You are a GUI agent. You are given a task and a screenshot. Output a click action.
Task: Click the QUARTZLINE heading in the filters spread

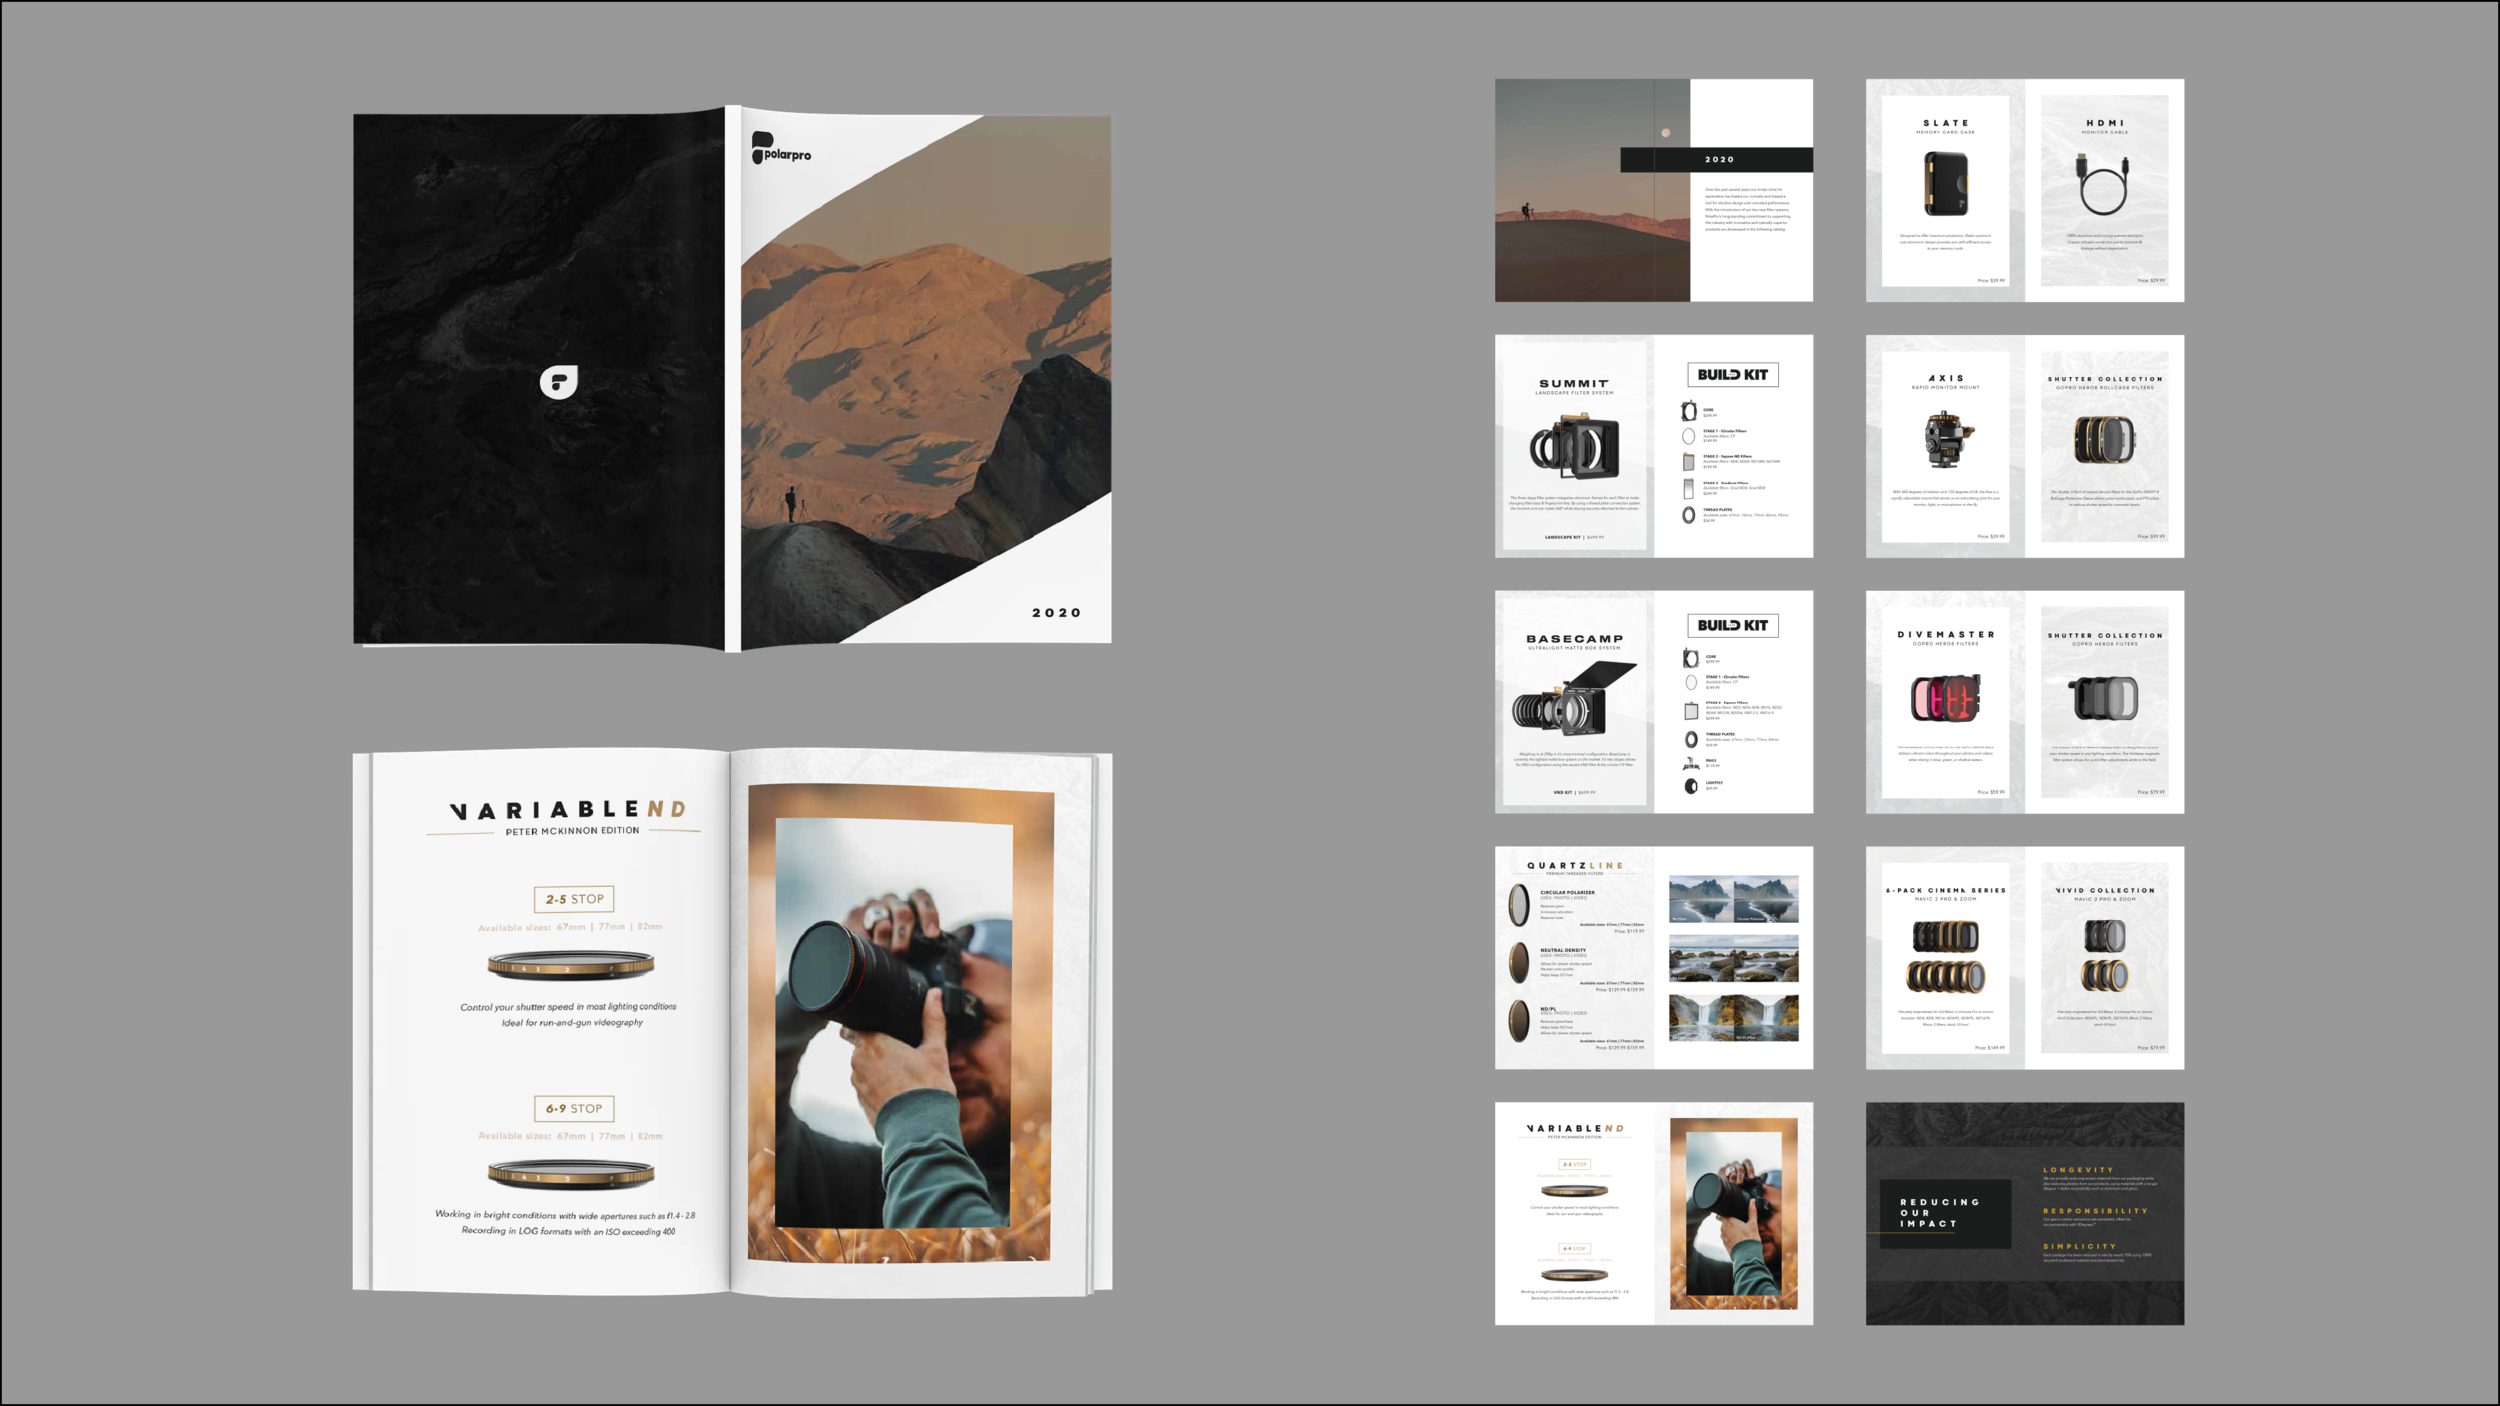pos(1575,866)
